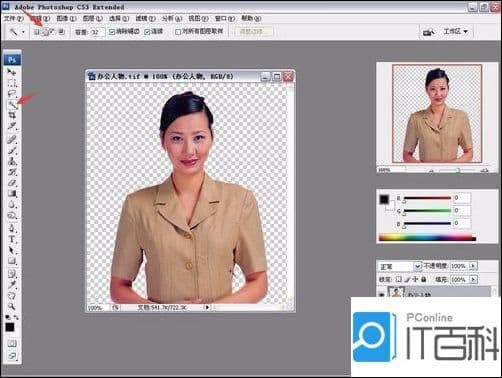Viewport: 502px width, 378px height.
Task: Click the color spectrum ramp bar
Action: point(427,238)
